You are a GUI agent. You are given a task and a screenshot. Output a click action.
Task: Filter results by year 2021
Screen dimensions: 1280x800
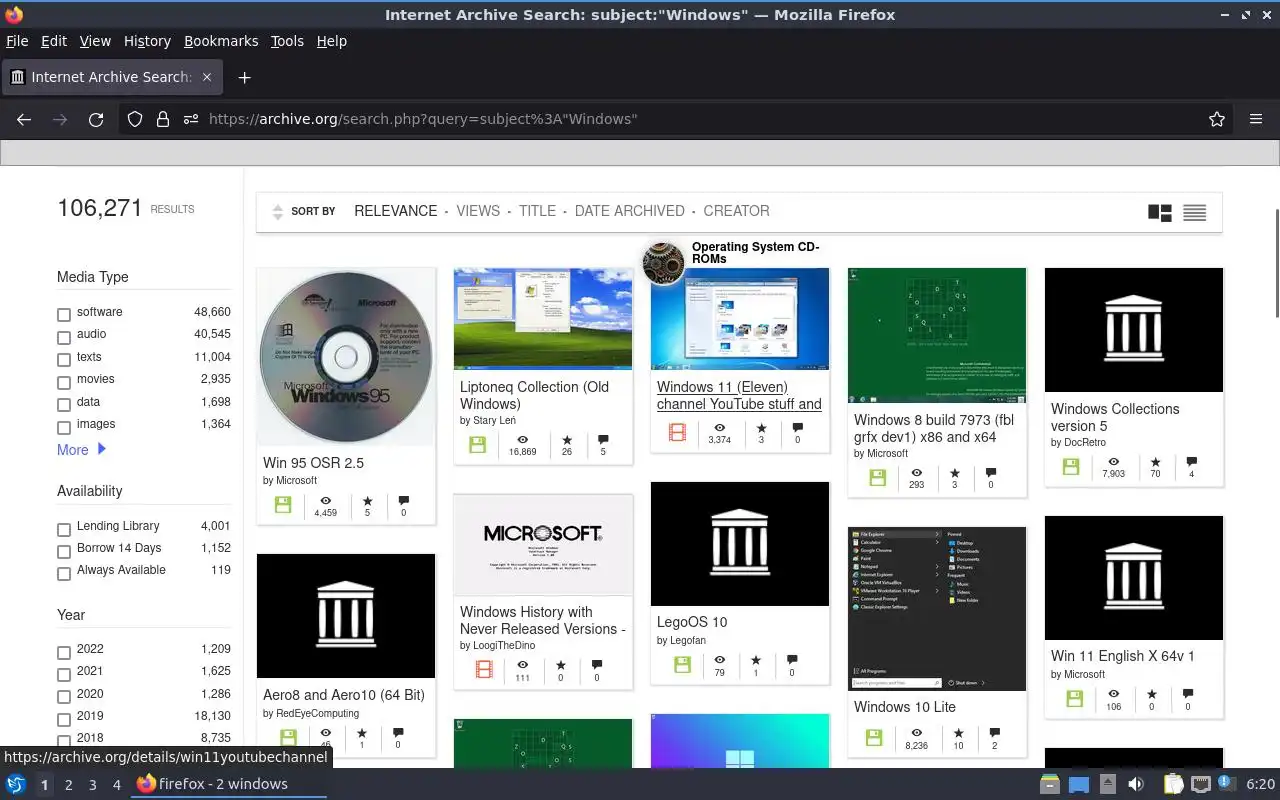64,674
